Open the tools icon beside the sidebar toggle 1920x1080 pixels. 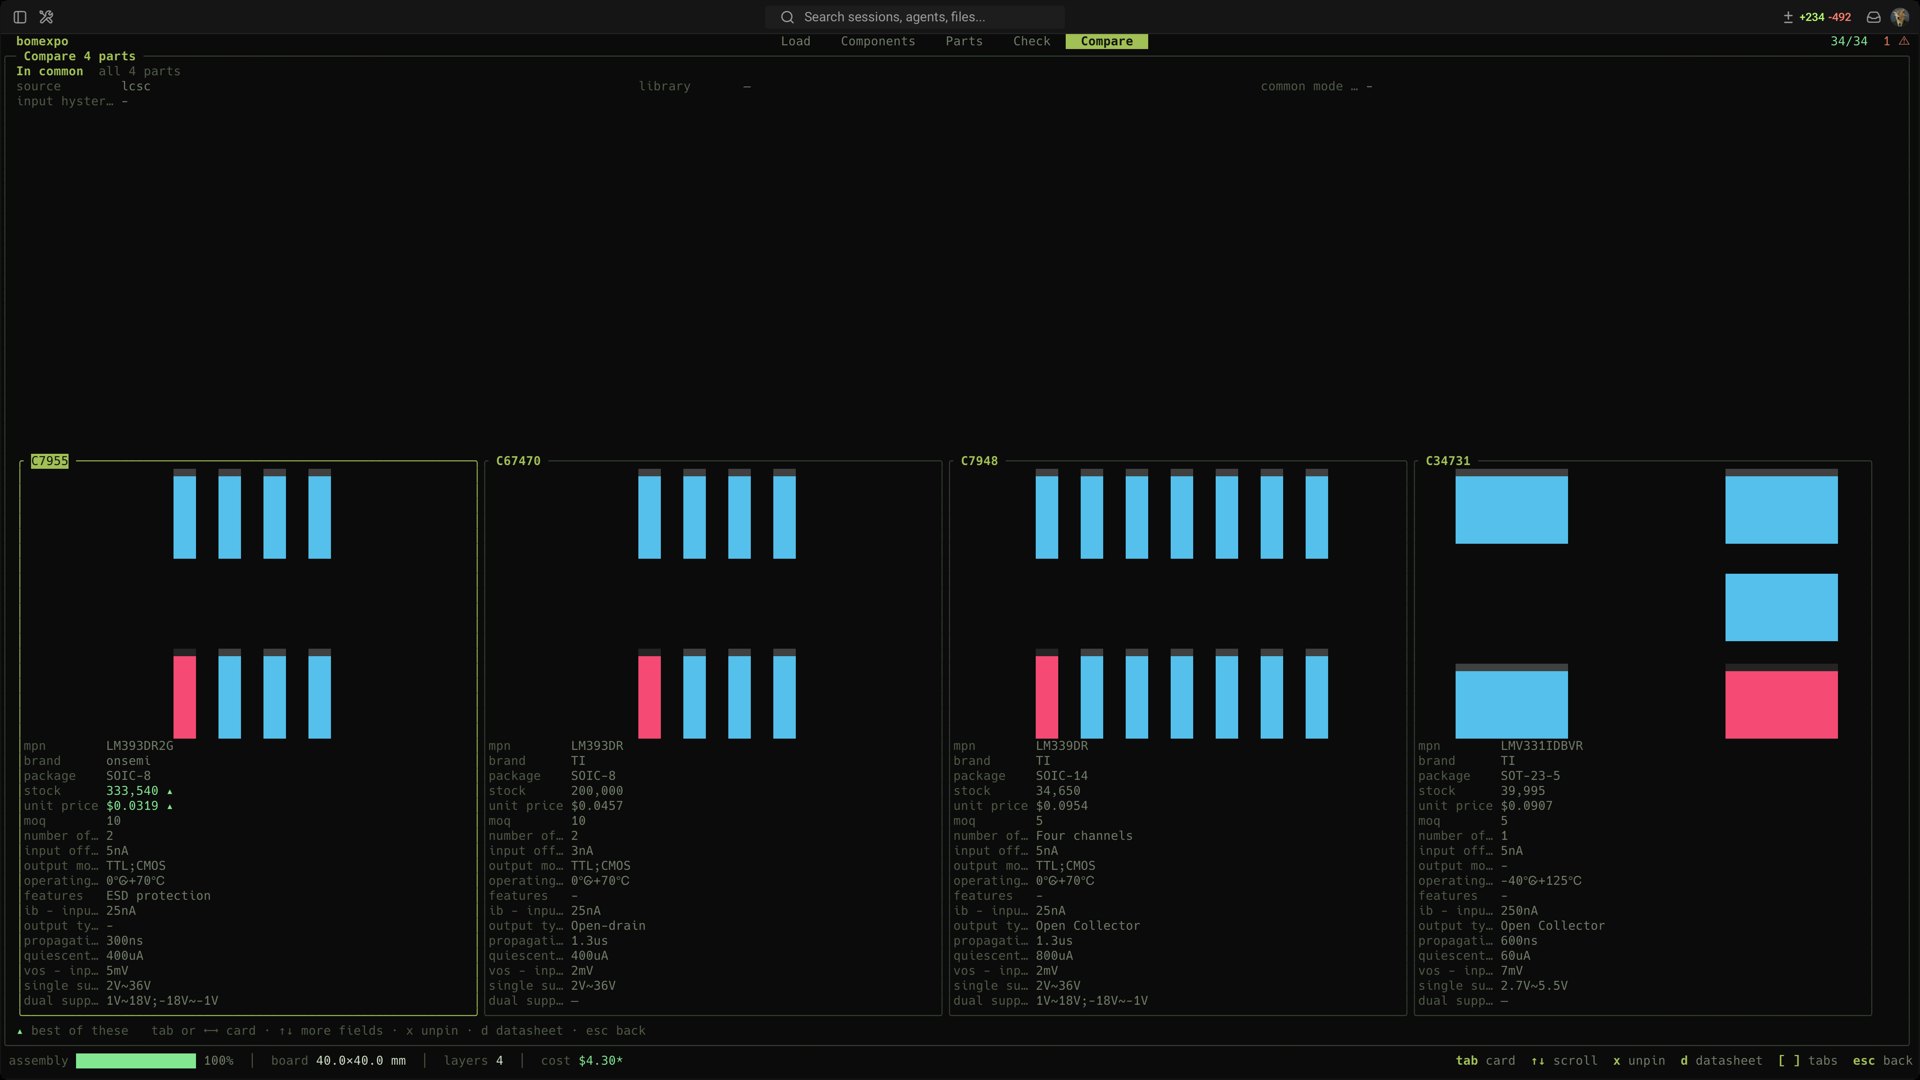[46, 17]
